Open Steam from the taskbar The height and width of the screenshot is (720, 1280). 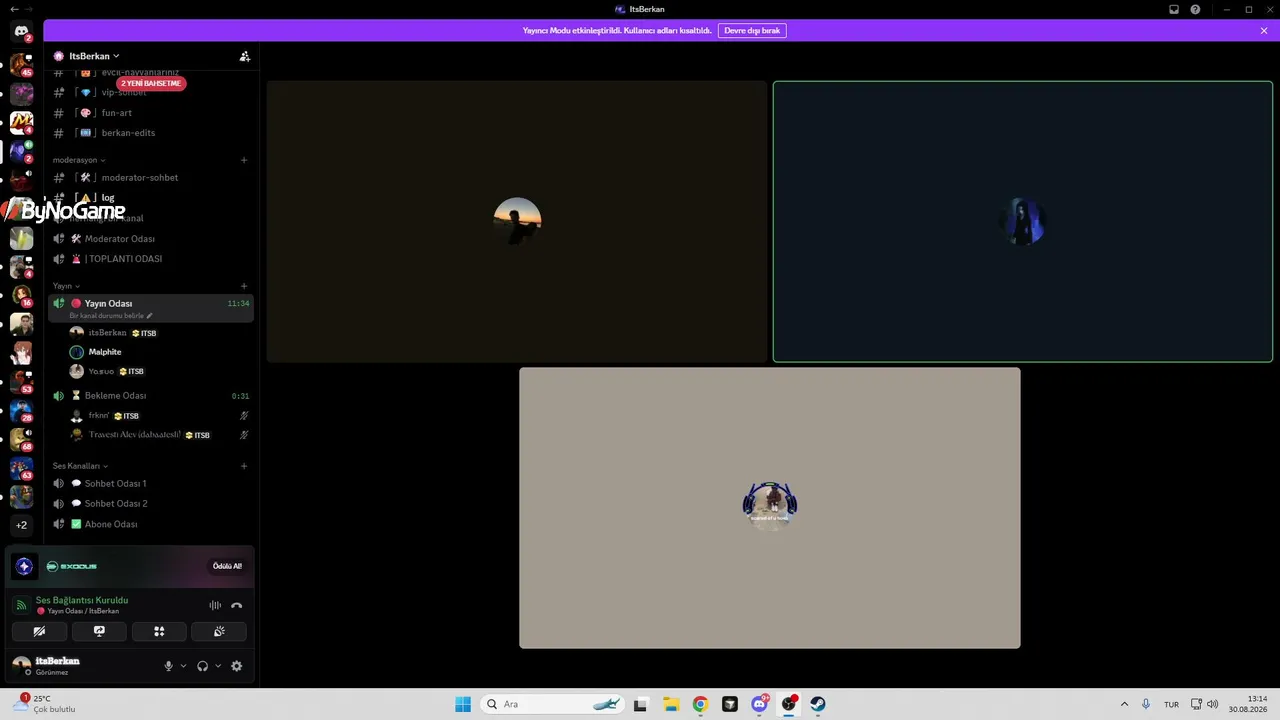[818, 704]
